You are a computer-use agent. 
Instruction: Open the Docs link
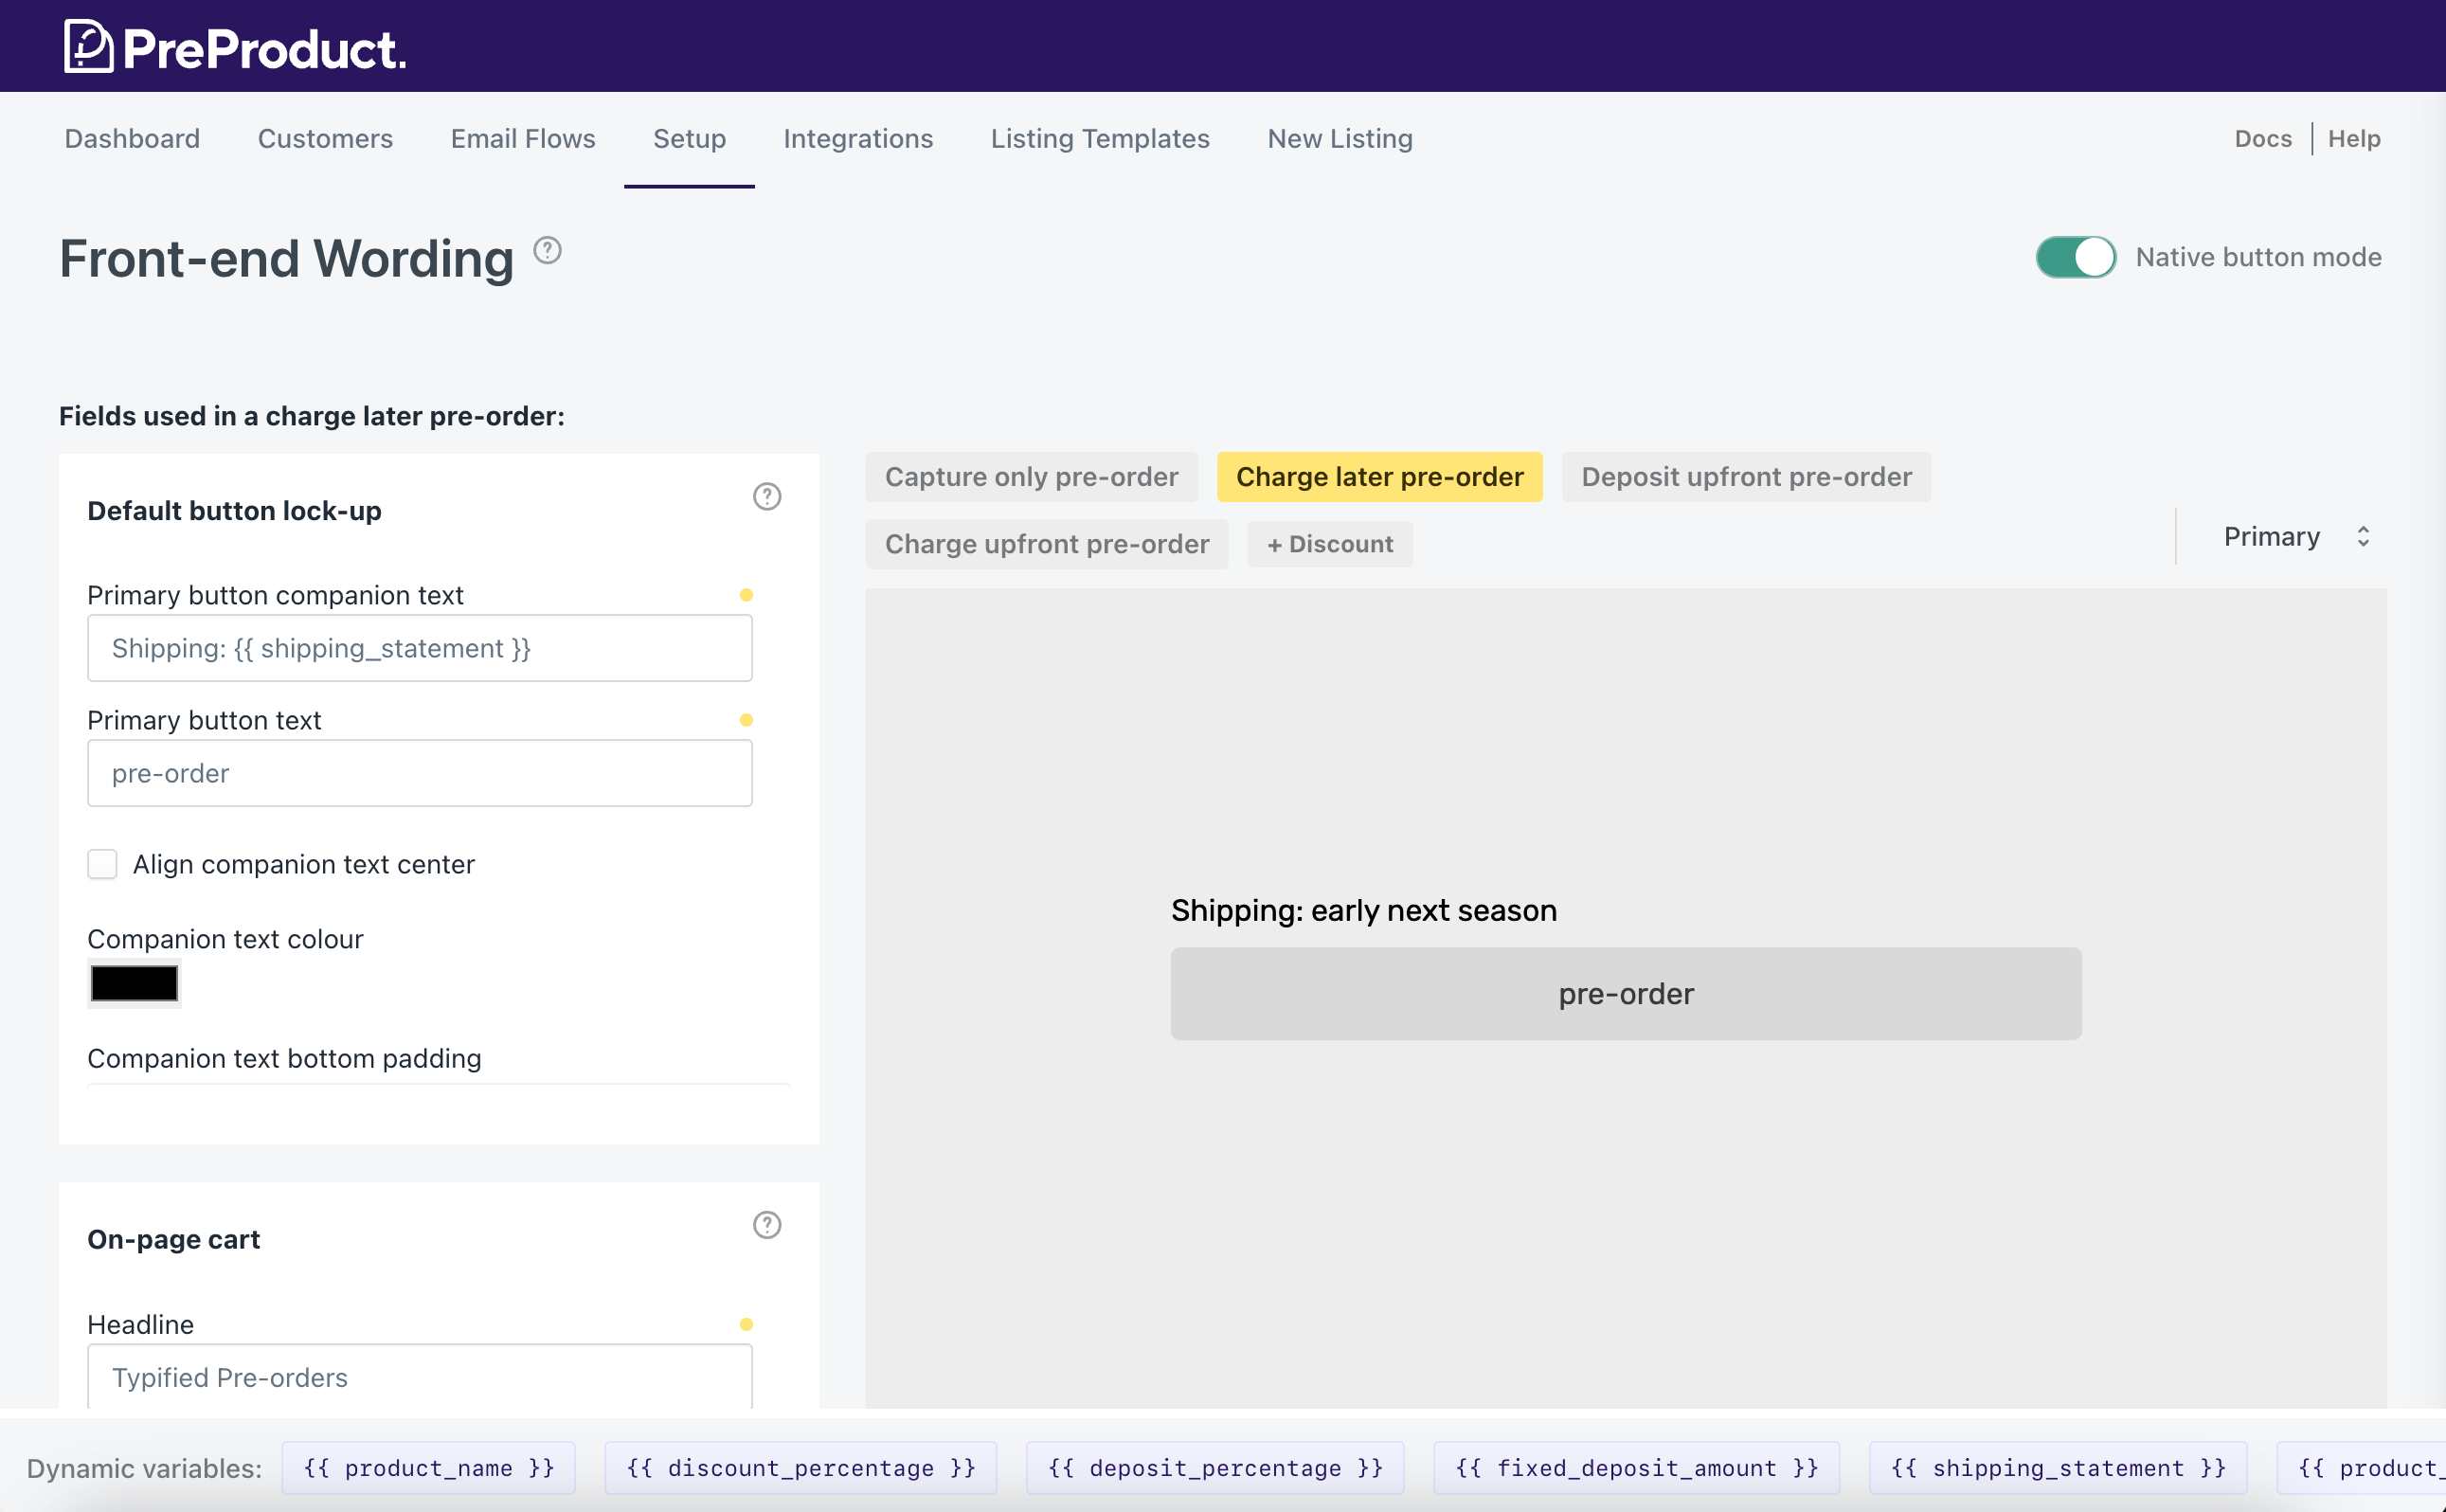click(x=2262, y=138)
